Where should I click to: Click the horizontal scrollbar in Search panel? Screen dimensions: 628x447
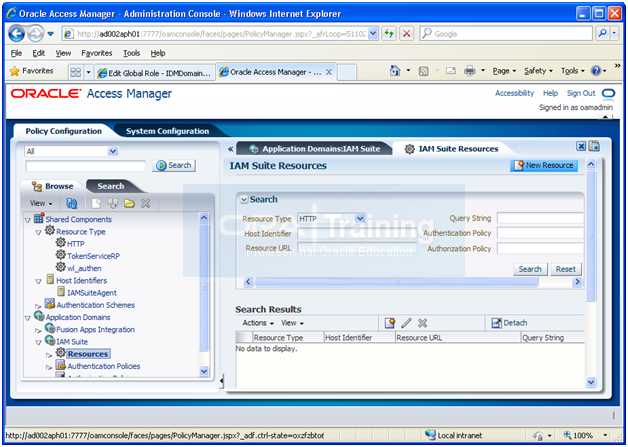[x=397, y=282]
